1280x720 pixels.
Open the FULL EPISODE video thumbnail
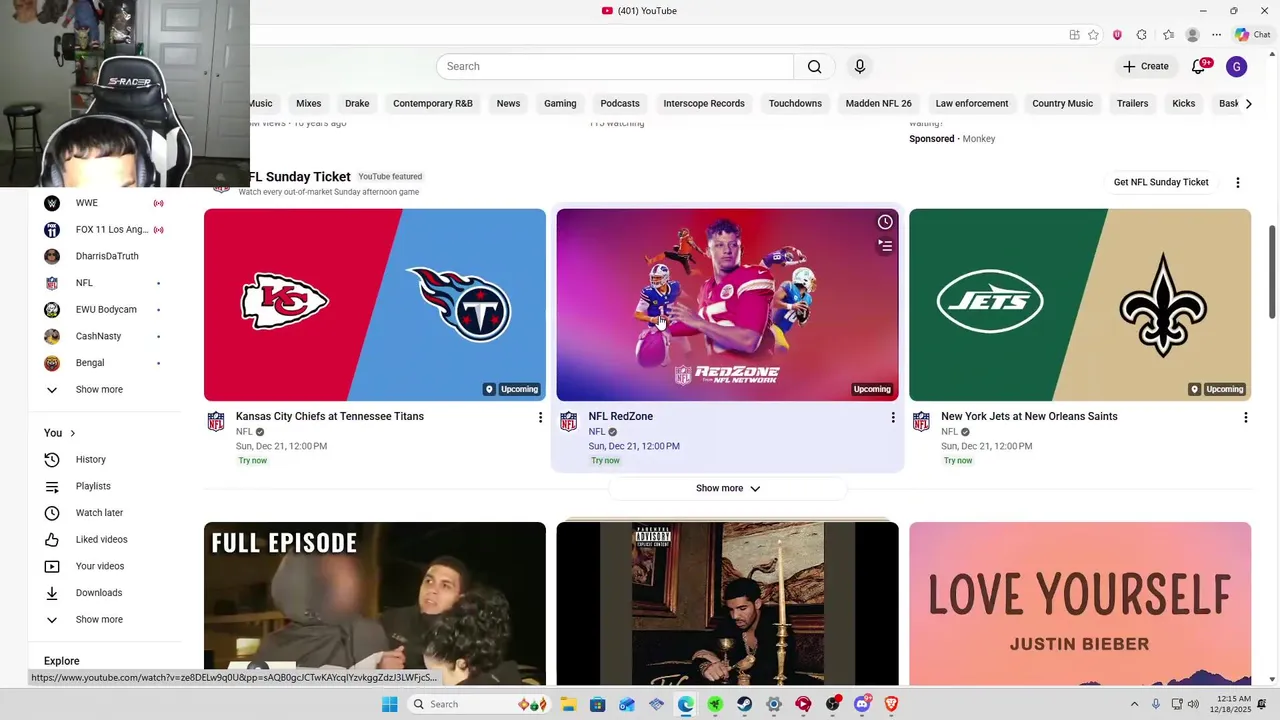(x=375, y=603)
